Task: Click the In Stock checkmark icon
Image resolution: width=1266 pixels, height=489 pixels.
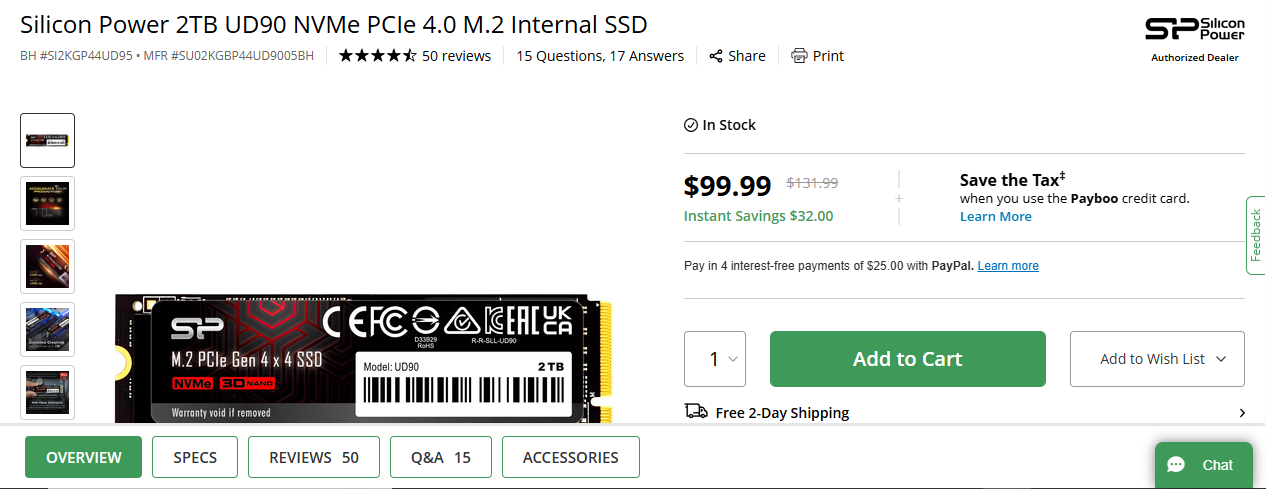Action: 690,125
